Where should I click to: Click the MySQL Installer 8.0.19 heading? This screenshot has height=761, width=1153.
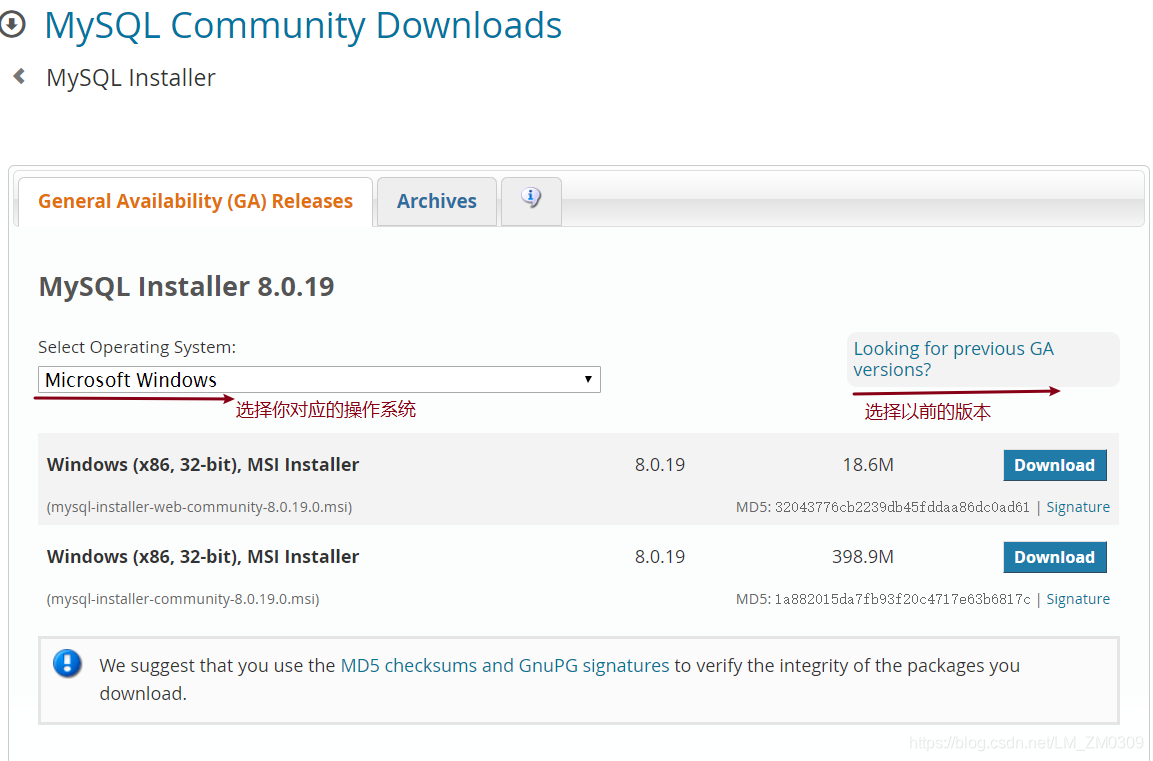click(x=187, y=286)
